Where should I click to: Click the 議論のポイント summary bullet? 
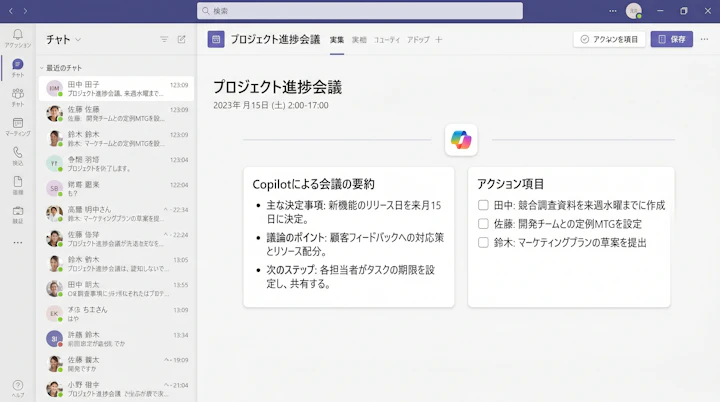[355, 244]
